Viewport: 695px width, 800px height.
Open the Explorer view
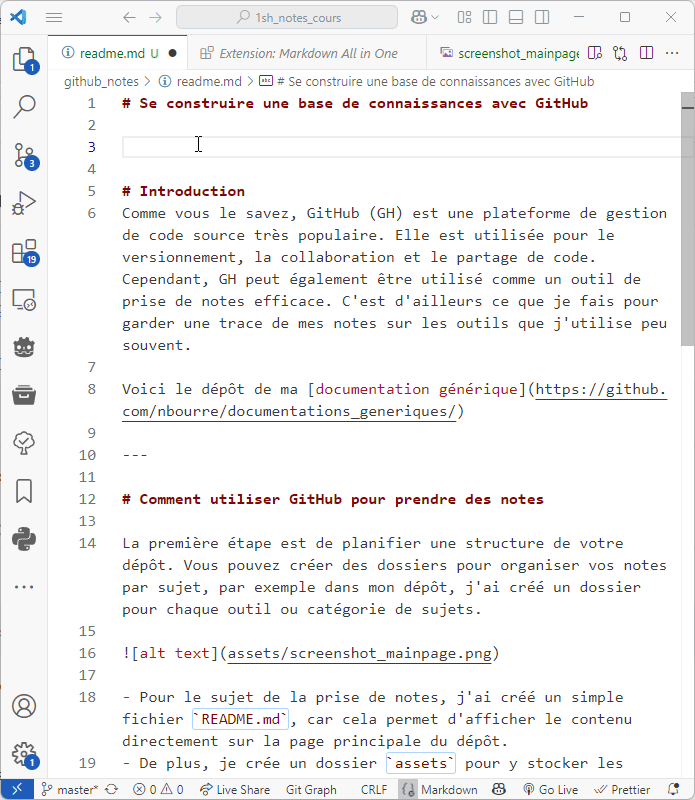pyautogui.click(x=24, y=60)
